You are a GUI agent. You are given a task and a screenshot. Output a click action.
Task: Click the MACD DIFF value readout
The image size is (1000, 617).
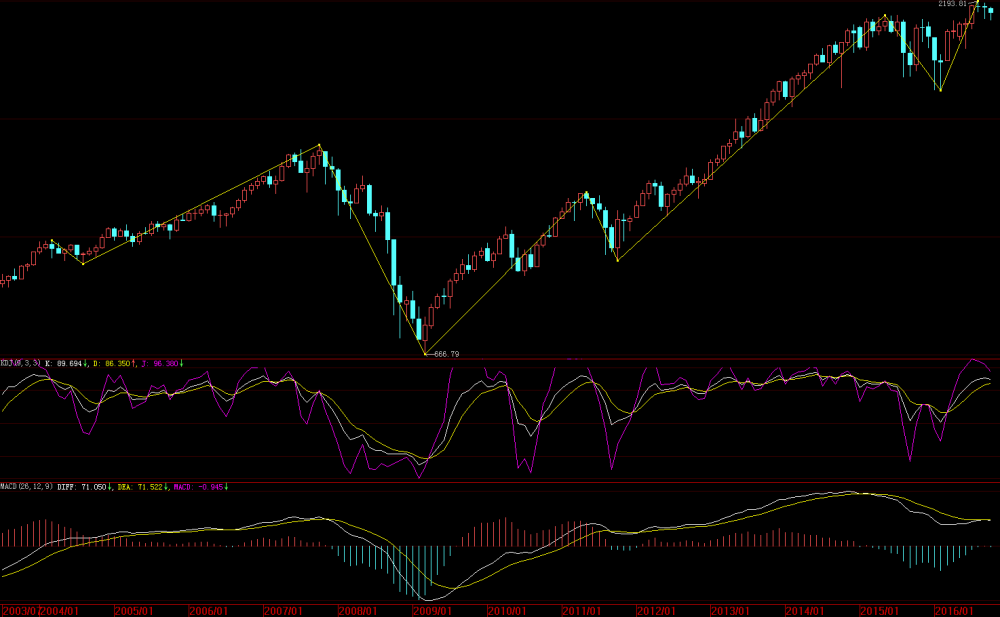pyautogui.click(x=86, y=487)
